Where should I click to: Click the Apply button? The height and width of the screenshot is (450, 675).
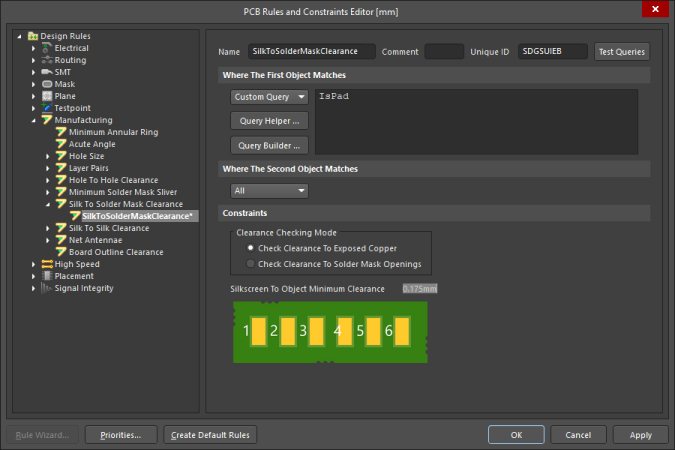point(641,435)
